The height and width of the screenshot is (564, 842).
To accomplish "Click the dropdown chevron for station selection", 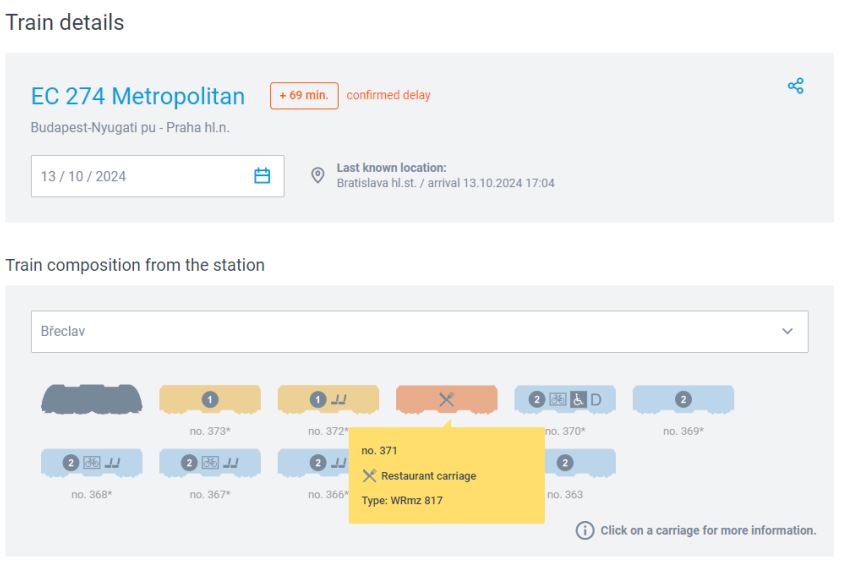I will coord(787,331).
